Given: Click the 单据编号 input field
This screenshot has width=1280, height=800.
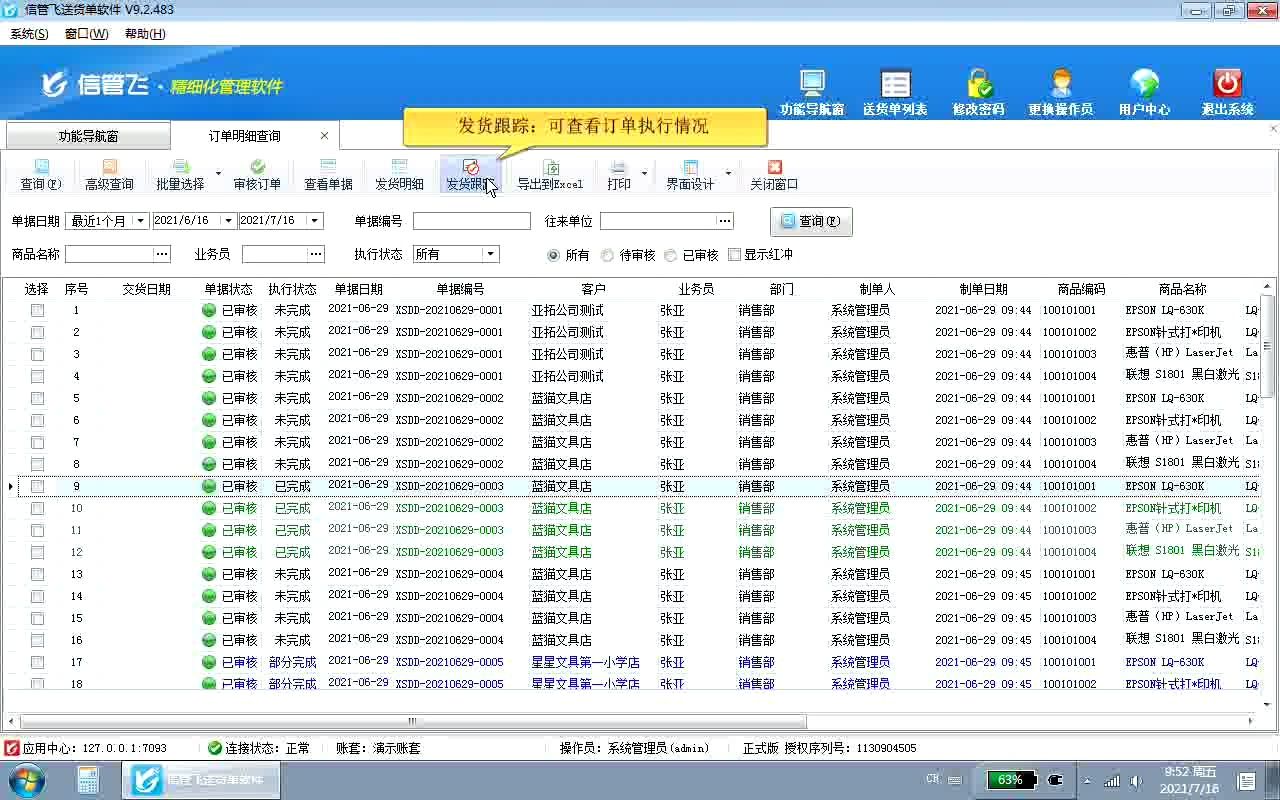Looking at the screenshot, I should pos(472,221).
